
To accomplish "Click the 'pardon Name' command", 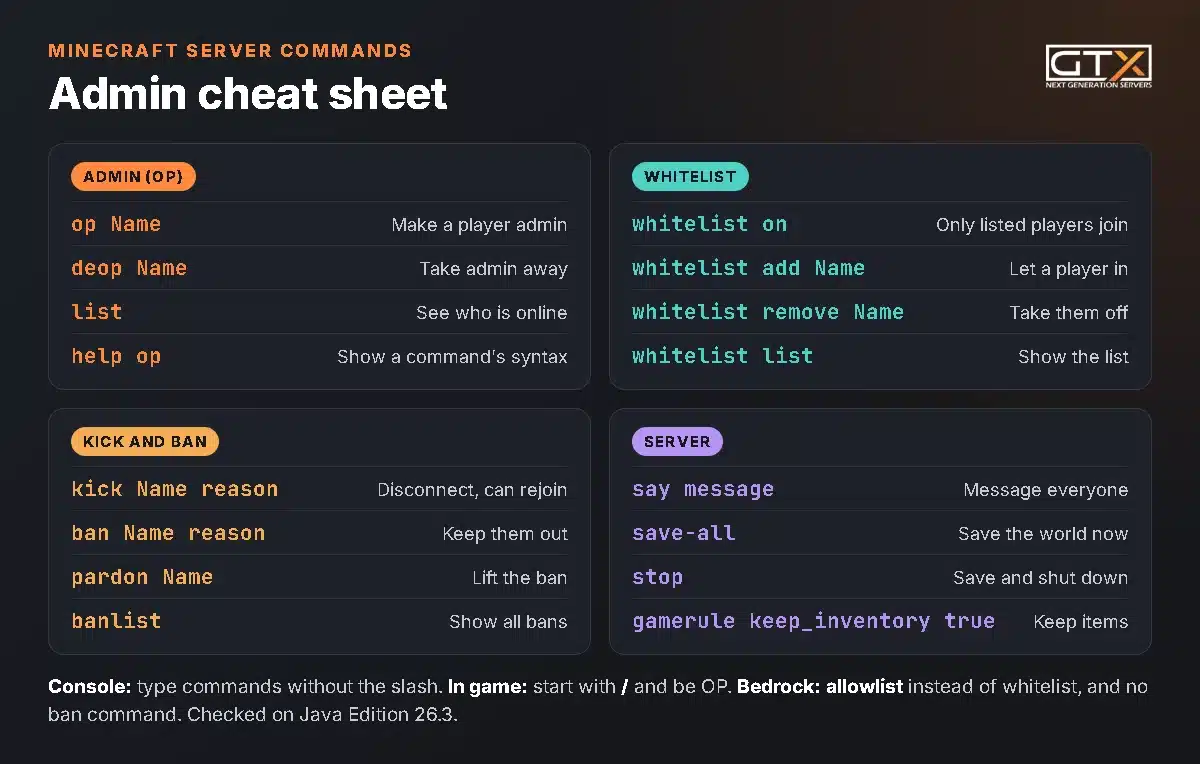I will pos(142,577).
